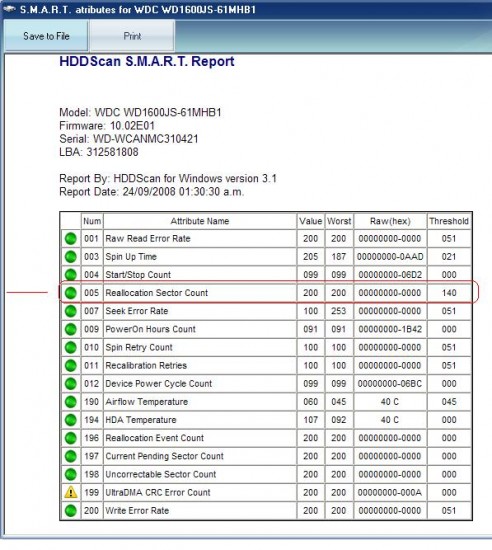Select the UltraDMA CRC Error Count attribute name

point(158,492)
